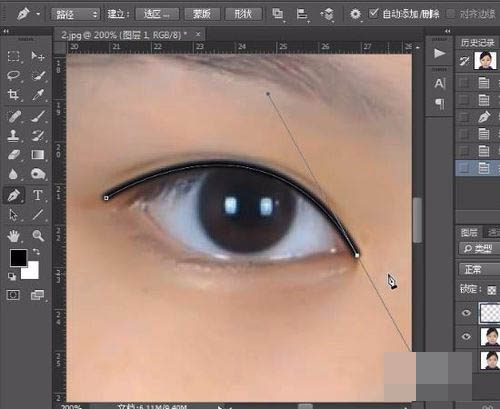
Task: Click the right anchor point near eye corner
Action: pos(357,255)
